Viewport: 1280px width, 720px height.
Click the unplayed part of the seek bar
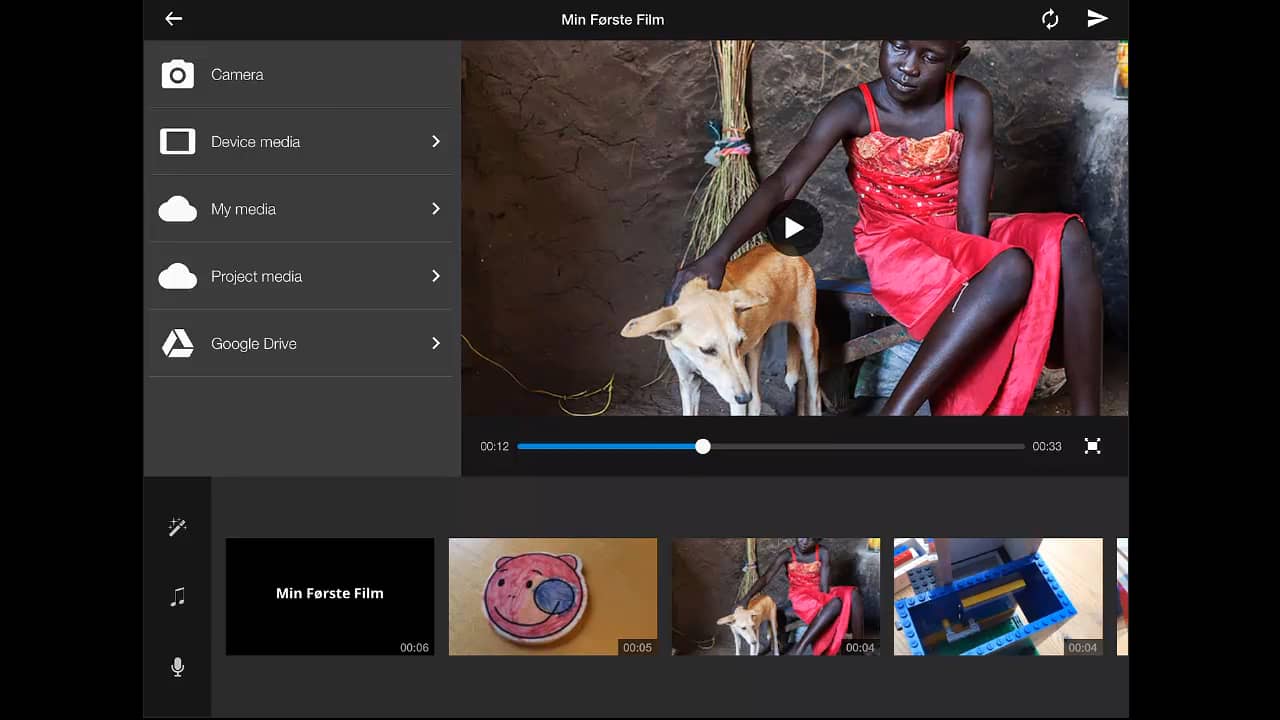(x=868, y=446)
